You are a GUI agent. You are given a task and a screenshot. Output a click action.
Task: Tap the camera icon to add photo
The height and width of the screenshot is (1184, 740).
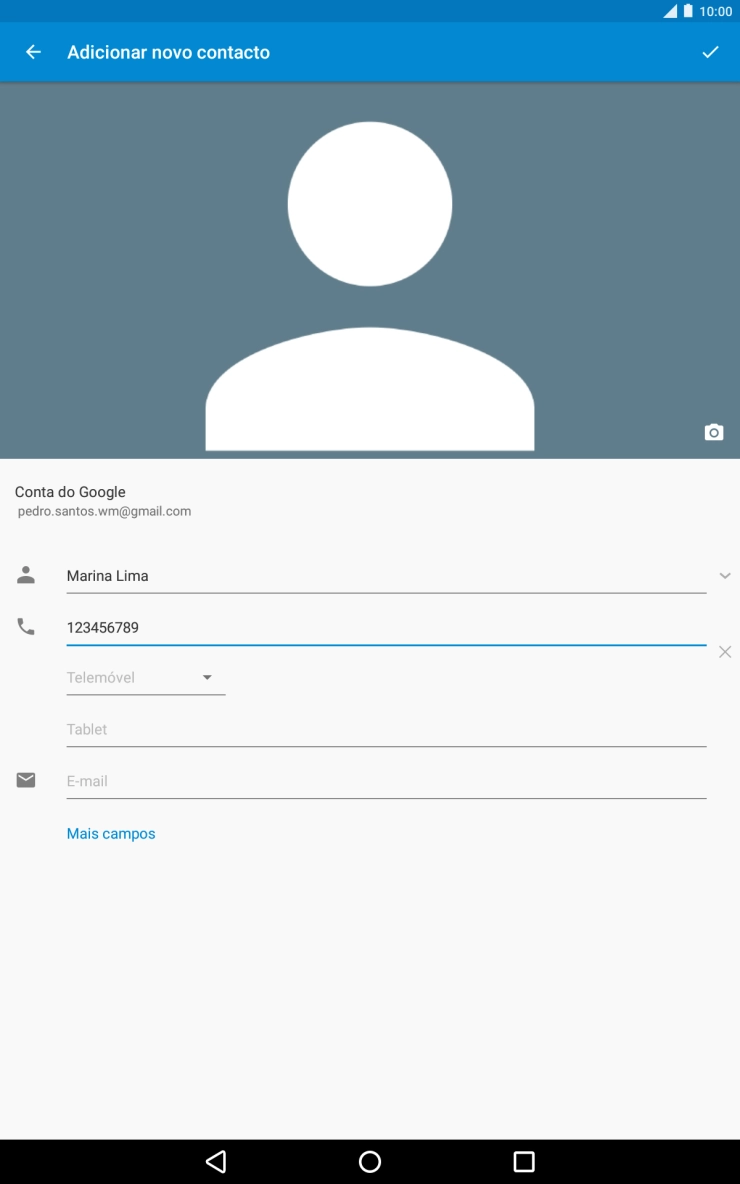pos(714,432)
